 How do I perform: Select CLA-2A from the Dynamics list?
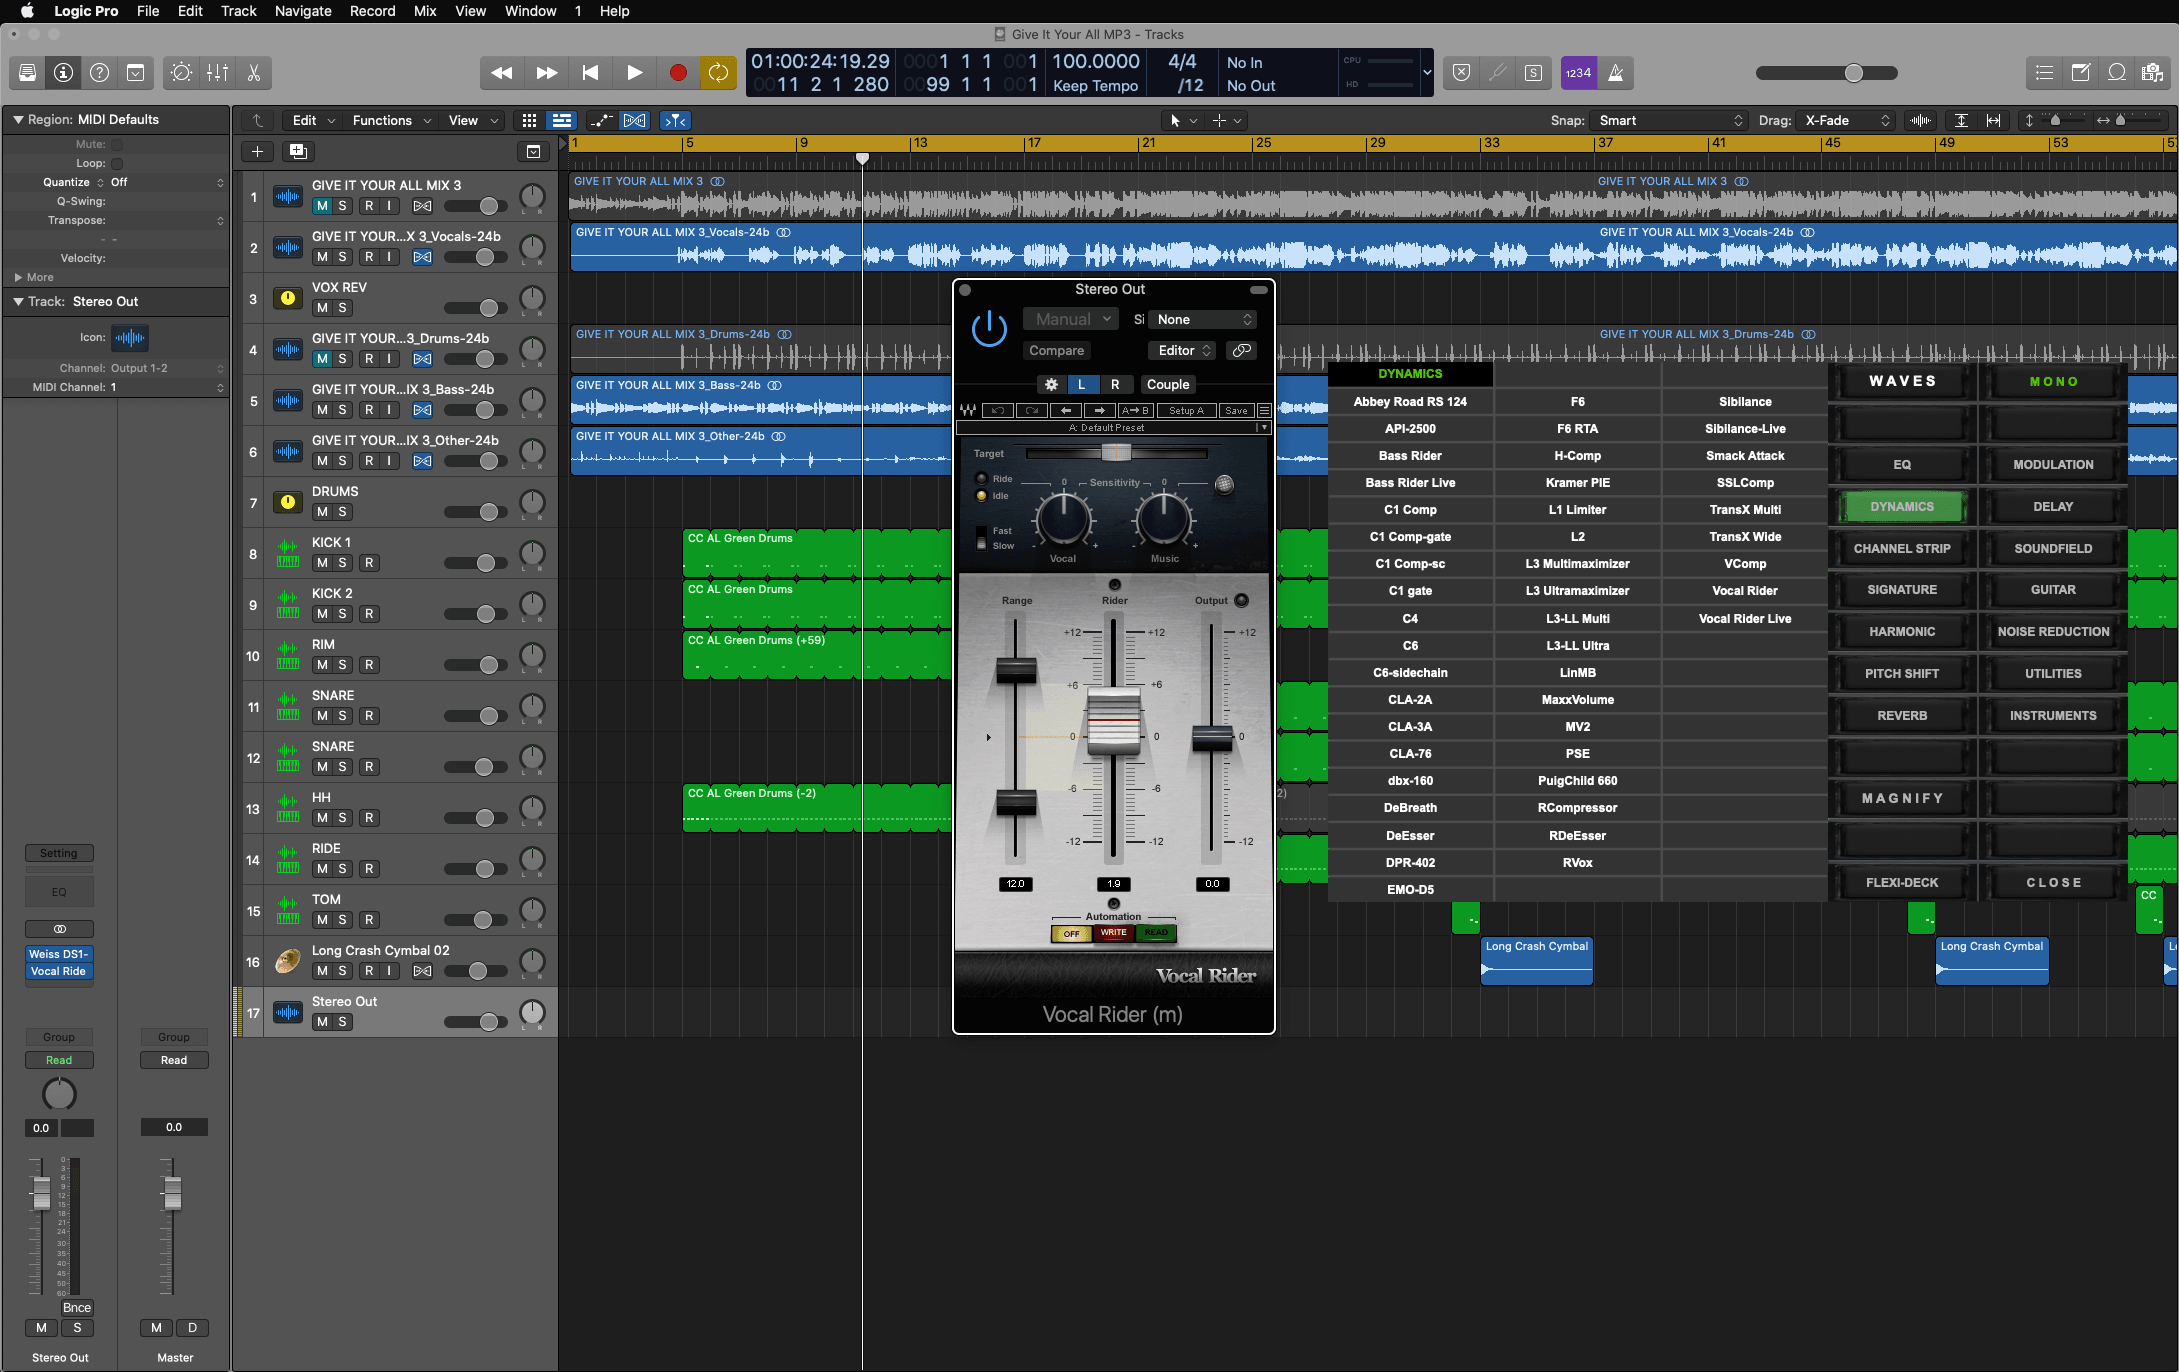pos(1409,700)
